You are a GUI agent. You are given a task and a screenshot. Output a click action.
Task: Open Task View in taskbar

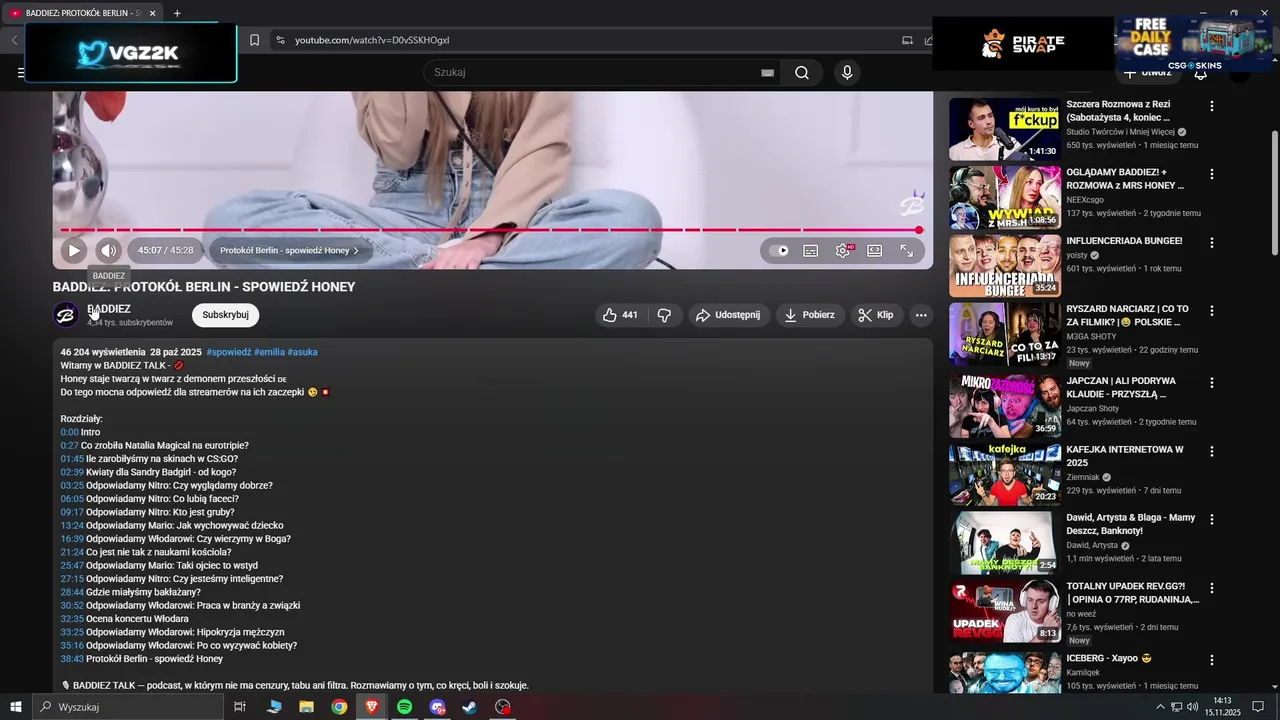point(240,707)
